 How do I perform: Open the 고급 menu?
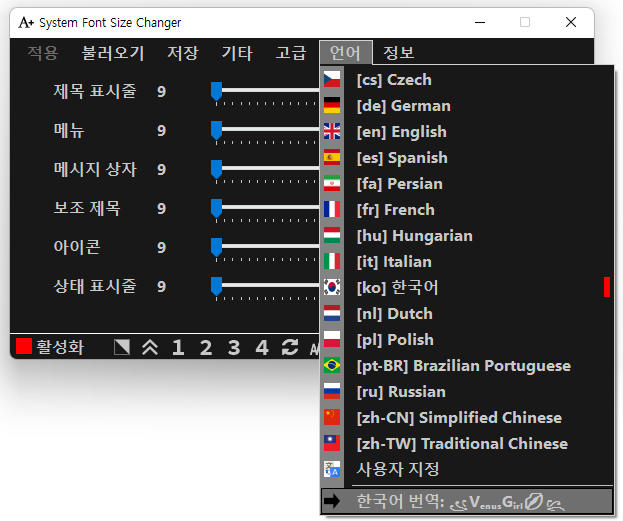click(291, 53)
